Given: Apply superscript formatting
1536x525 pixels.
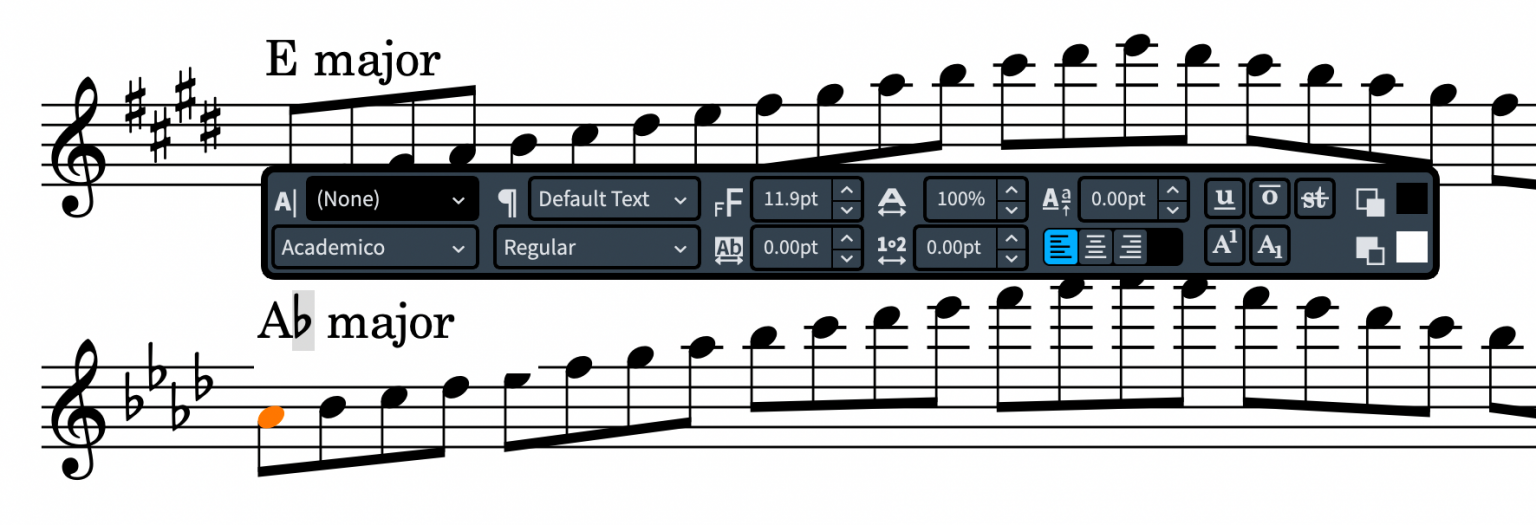Looking at the screenshot, I should click(1223, 246).
